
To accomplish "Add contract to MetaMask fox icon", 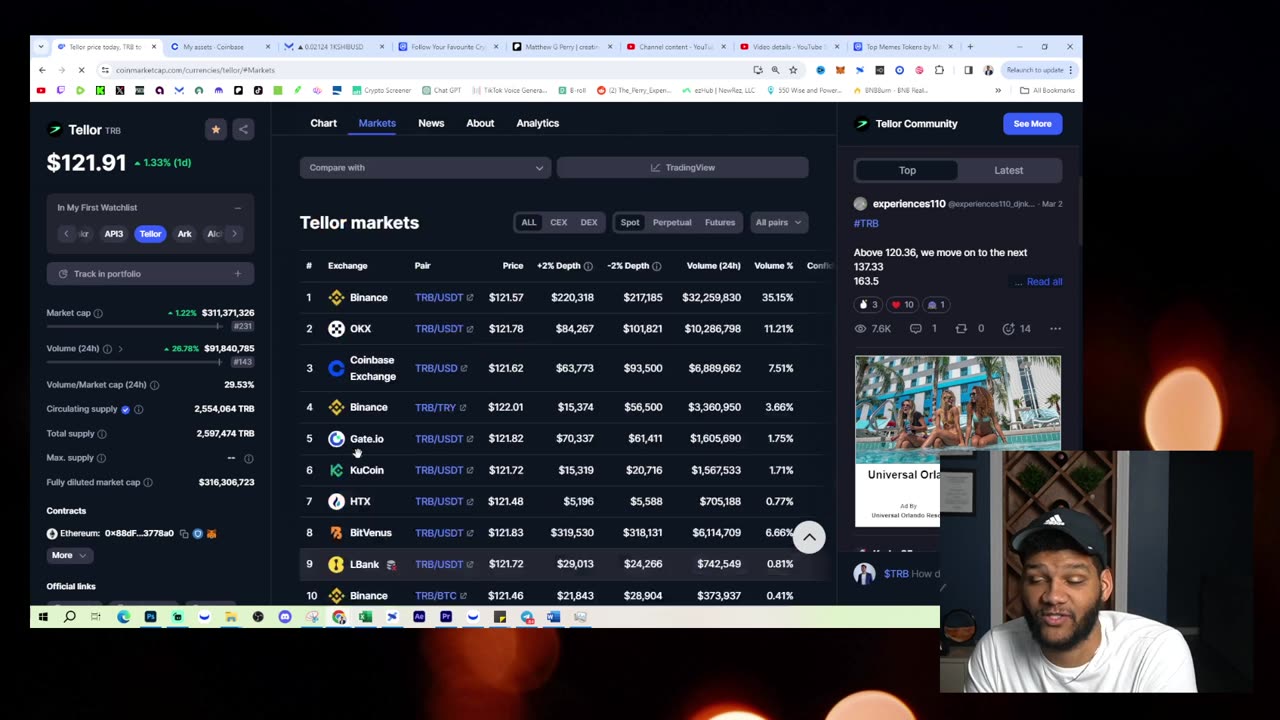I will 211,534.
